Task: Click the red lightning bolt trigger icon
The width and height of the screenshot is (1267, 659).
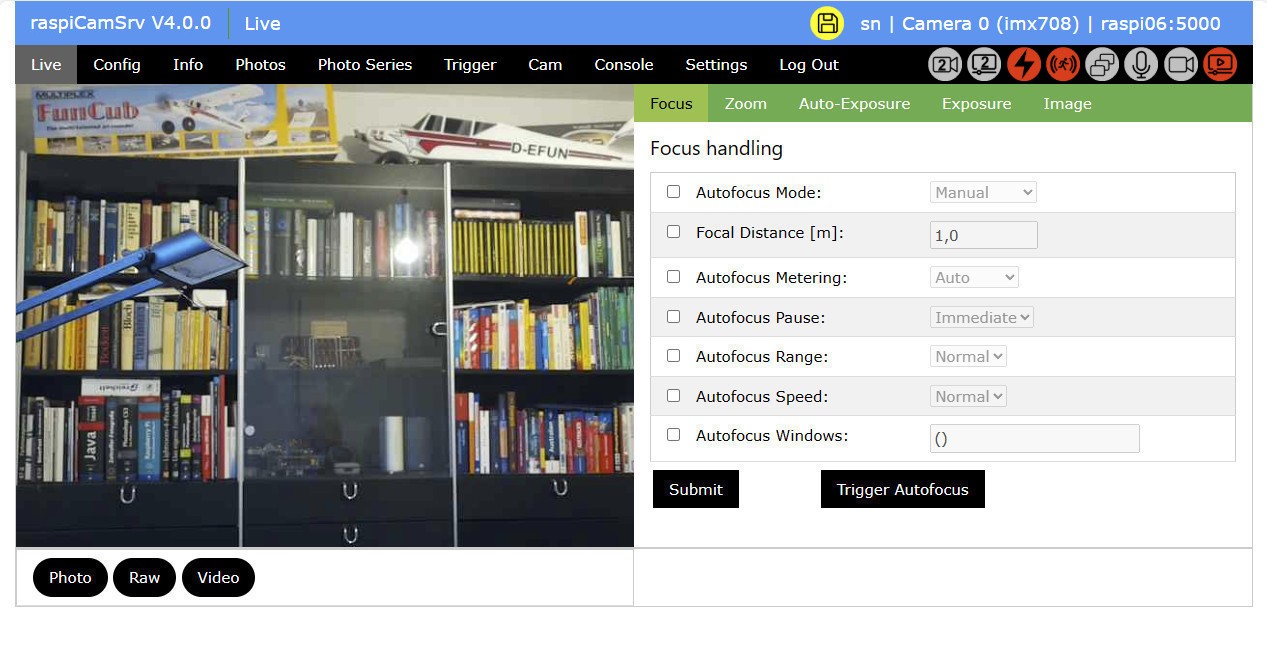Action: [x=1023, y=65]
